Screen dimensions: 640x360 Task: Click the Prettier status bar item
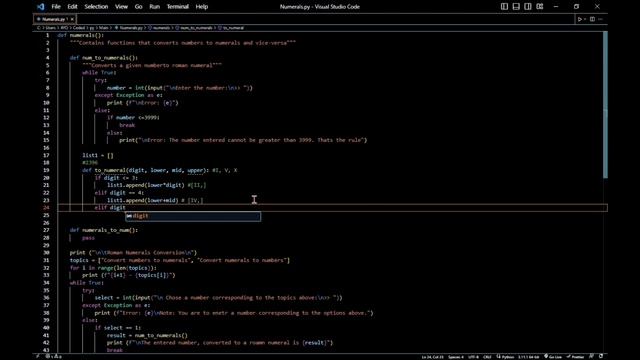pos(576,357)
